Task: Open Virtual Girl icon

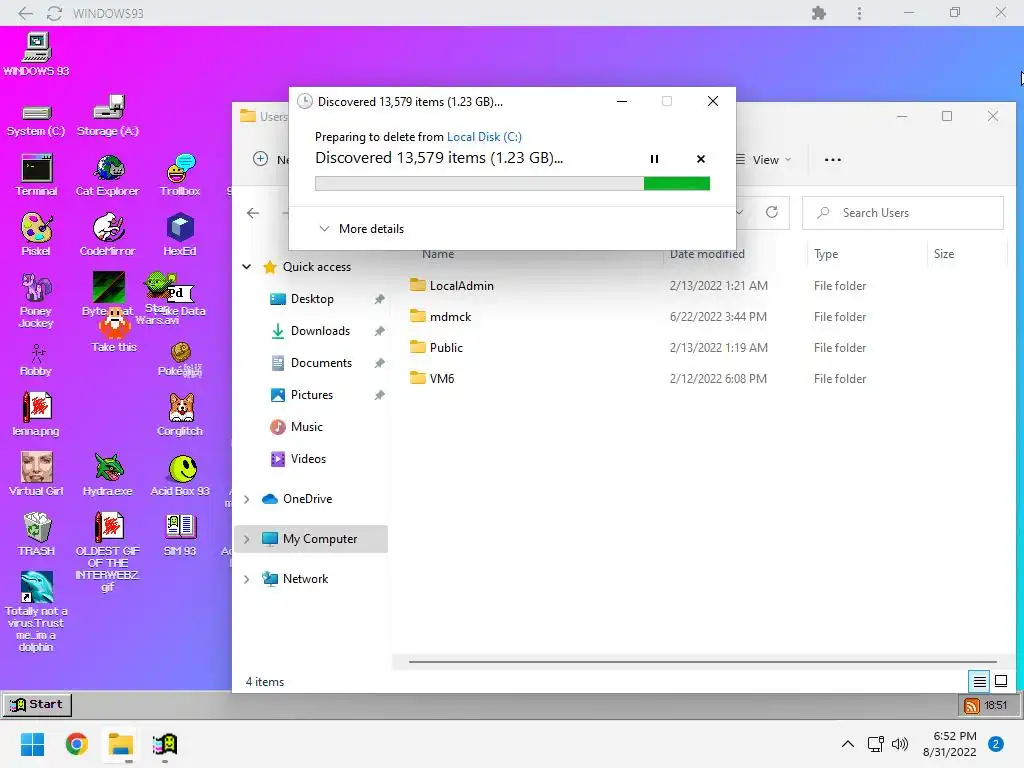Action: pos(37,474)
